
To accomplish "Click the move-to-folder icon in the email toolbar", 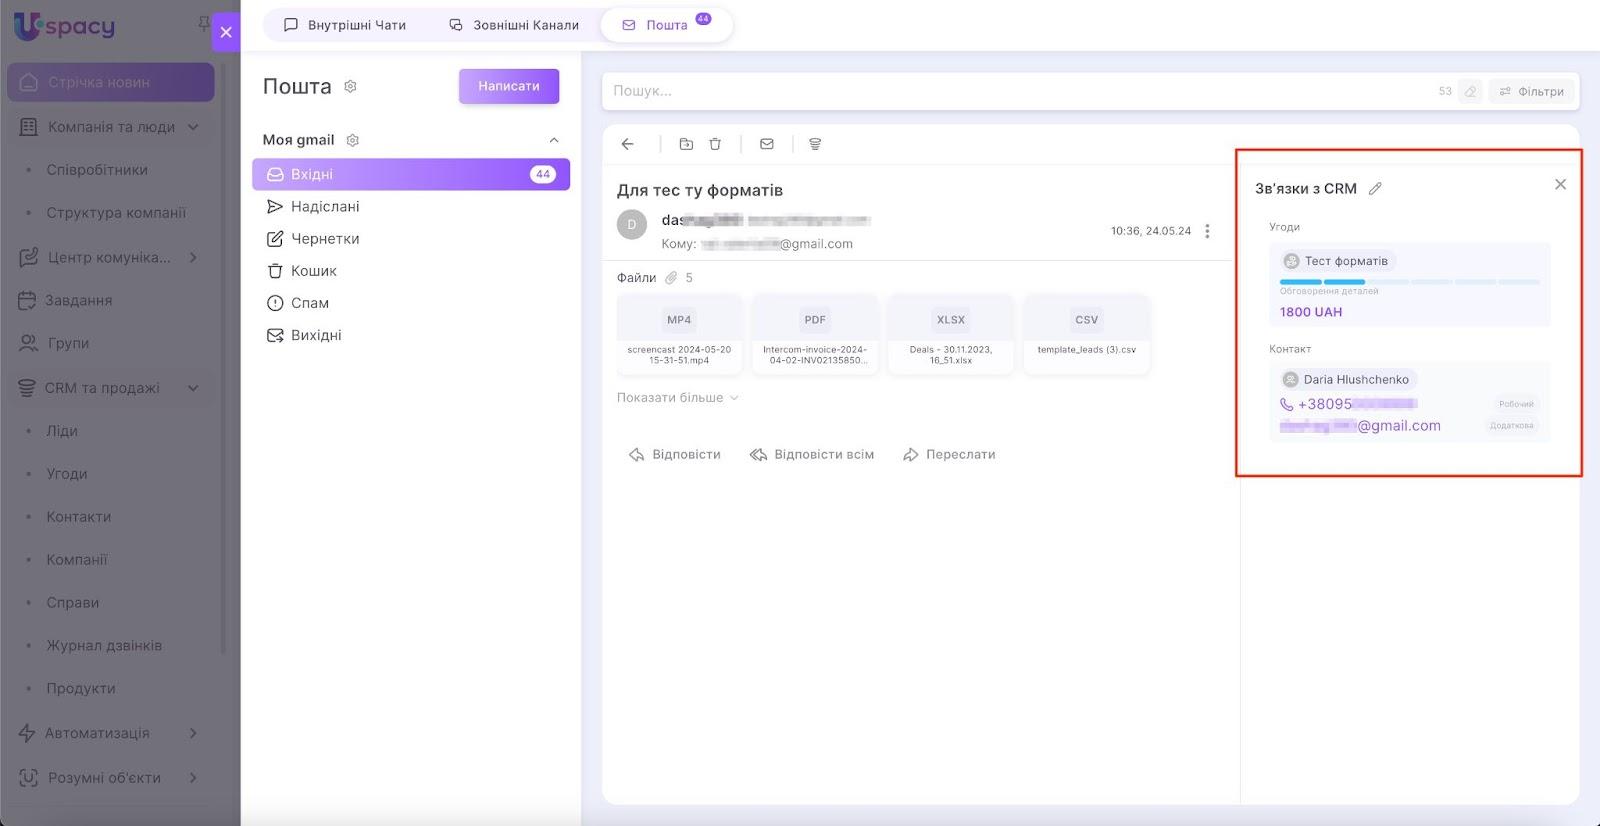I will tap(686, 144).
